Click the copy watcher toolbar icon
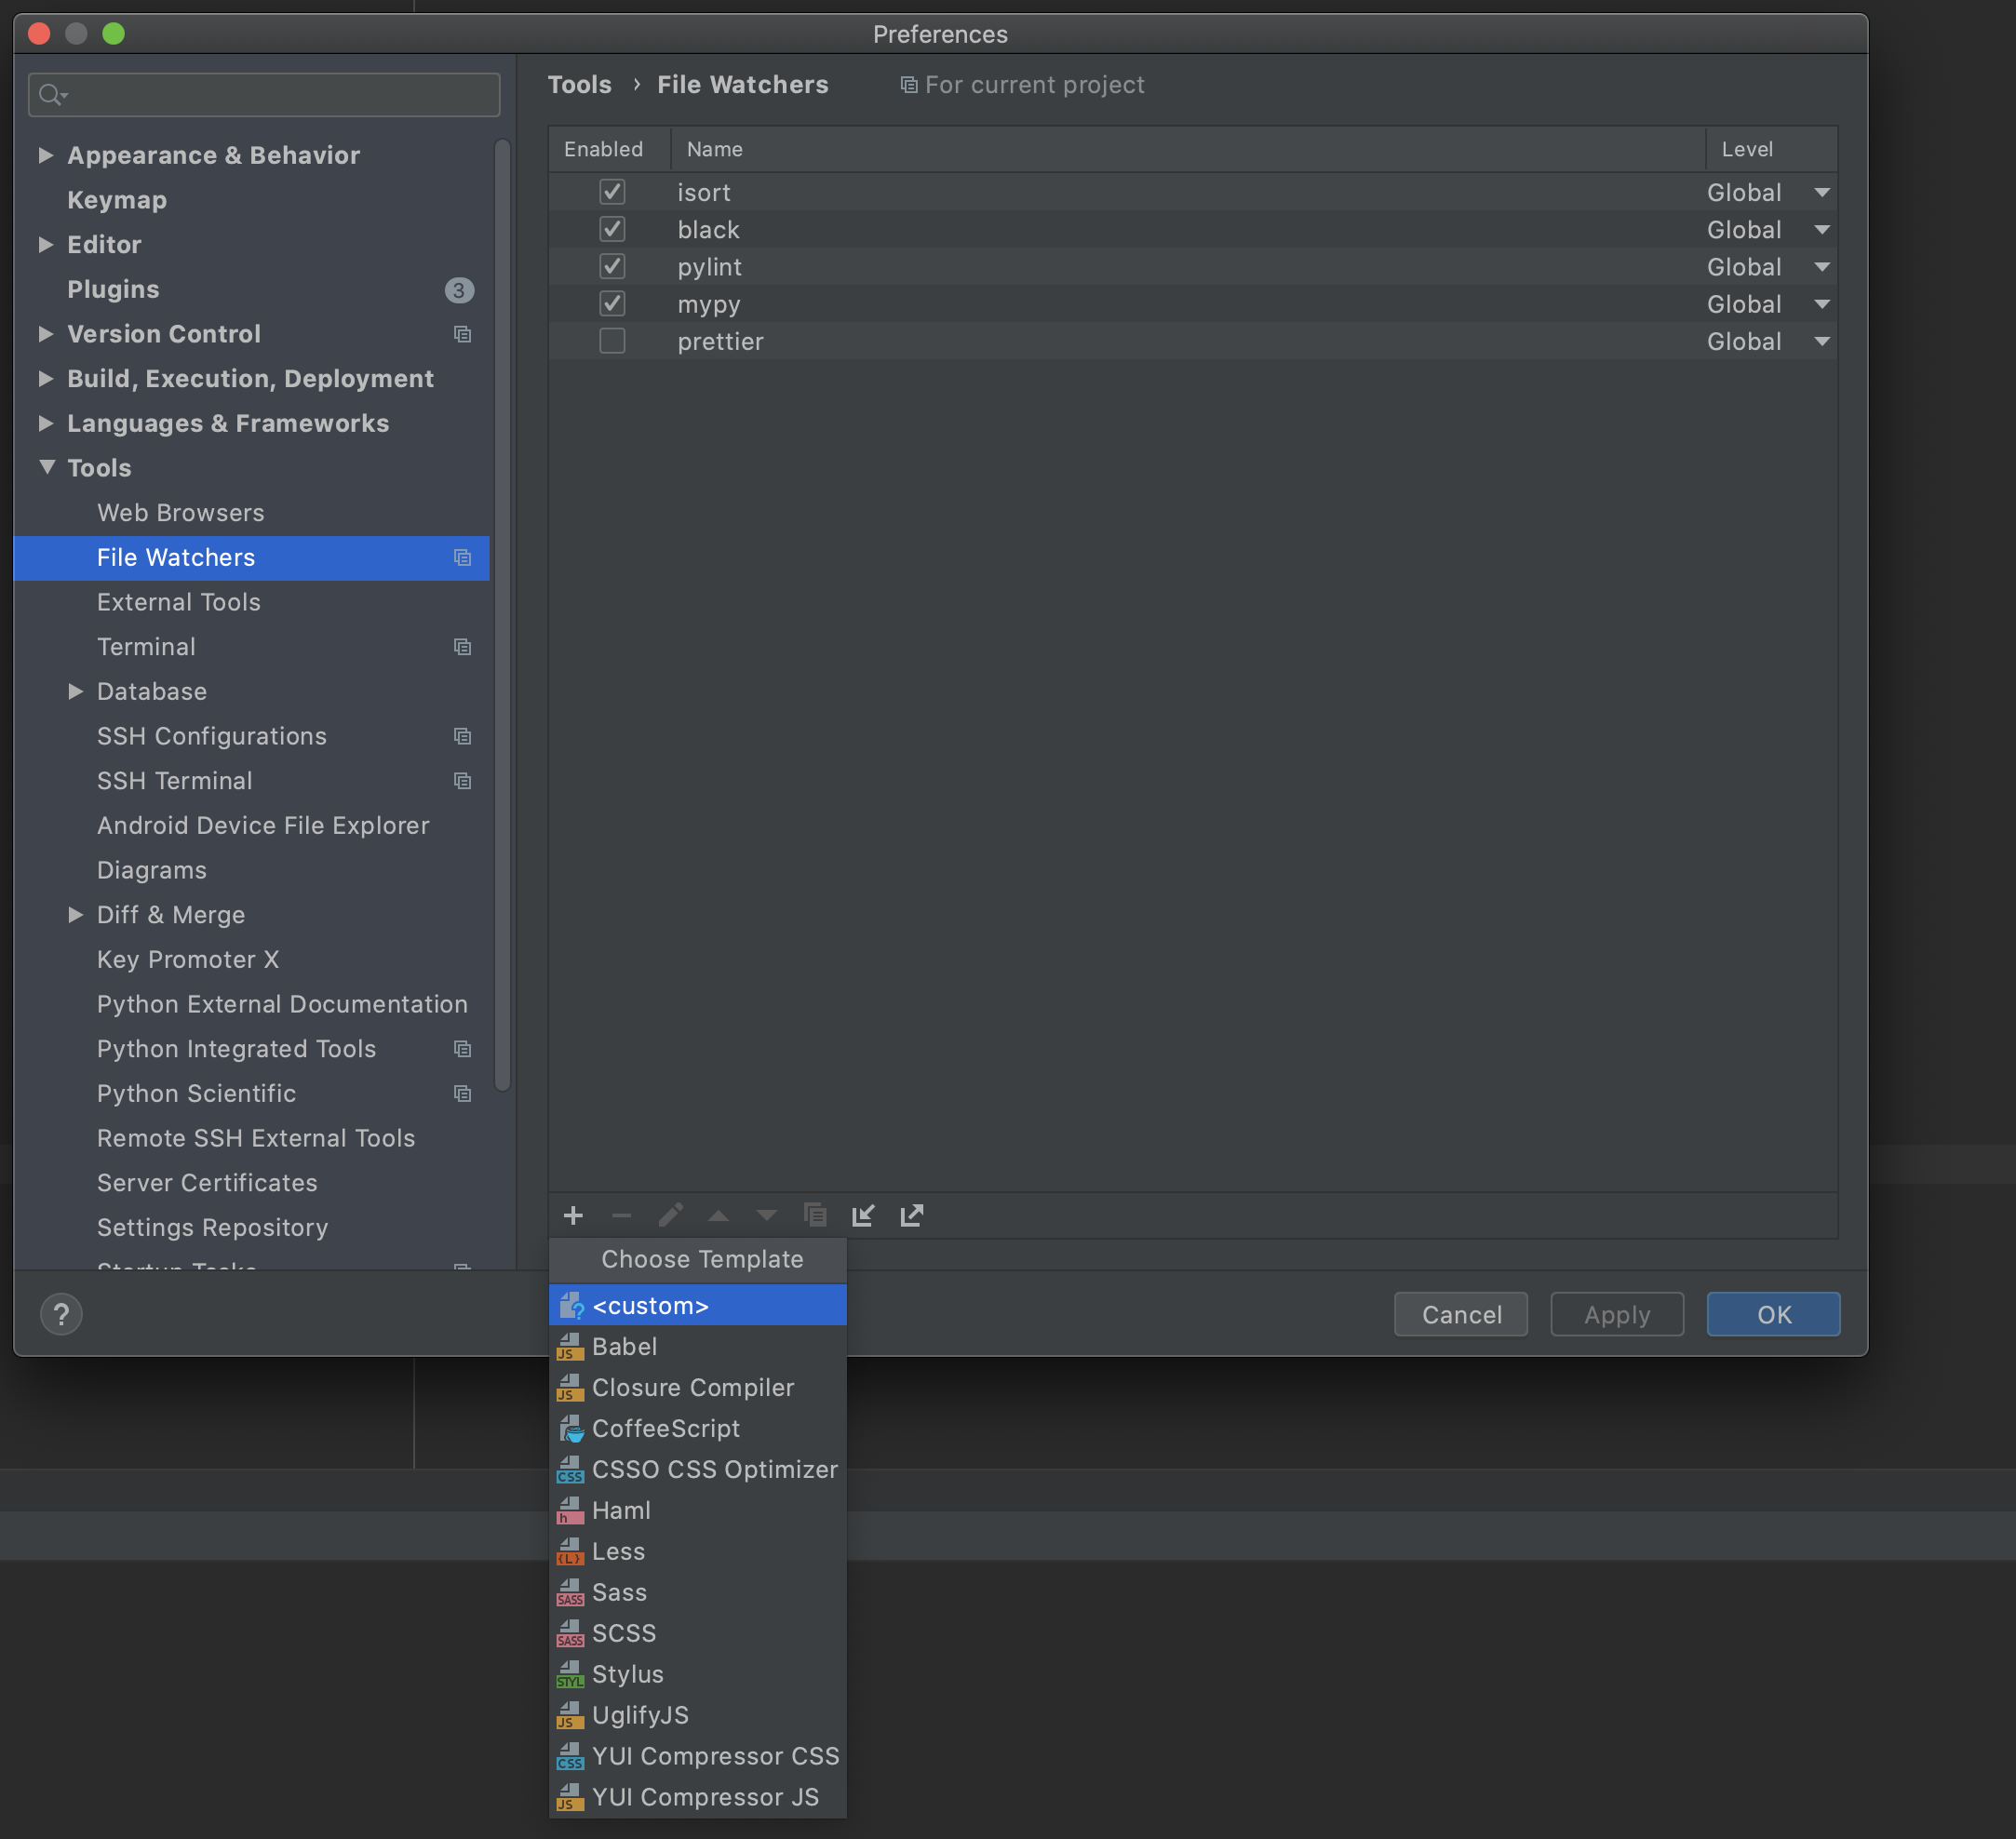2016x1839 pixels. [815, 1215]
